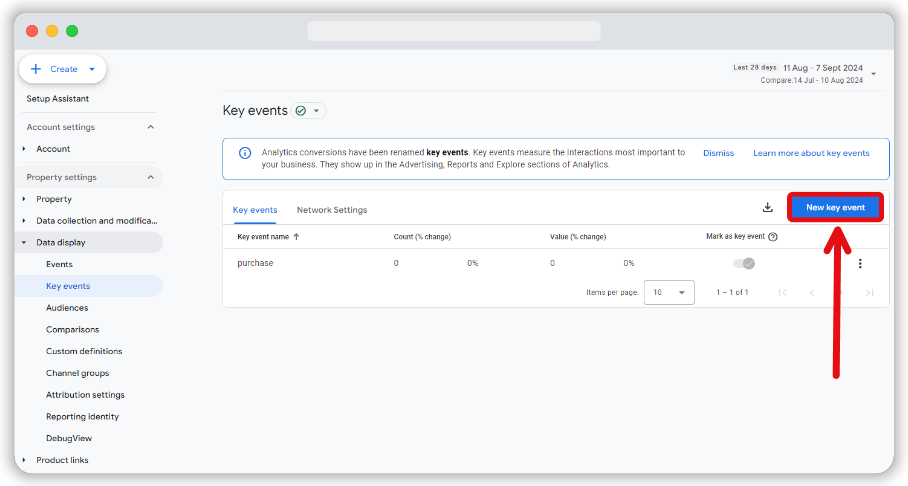Click the New key event button

pyautogui.click(x=835, y=207)
